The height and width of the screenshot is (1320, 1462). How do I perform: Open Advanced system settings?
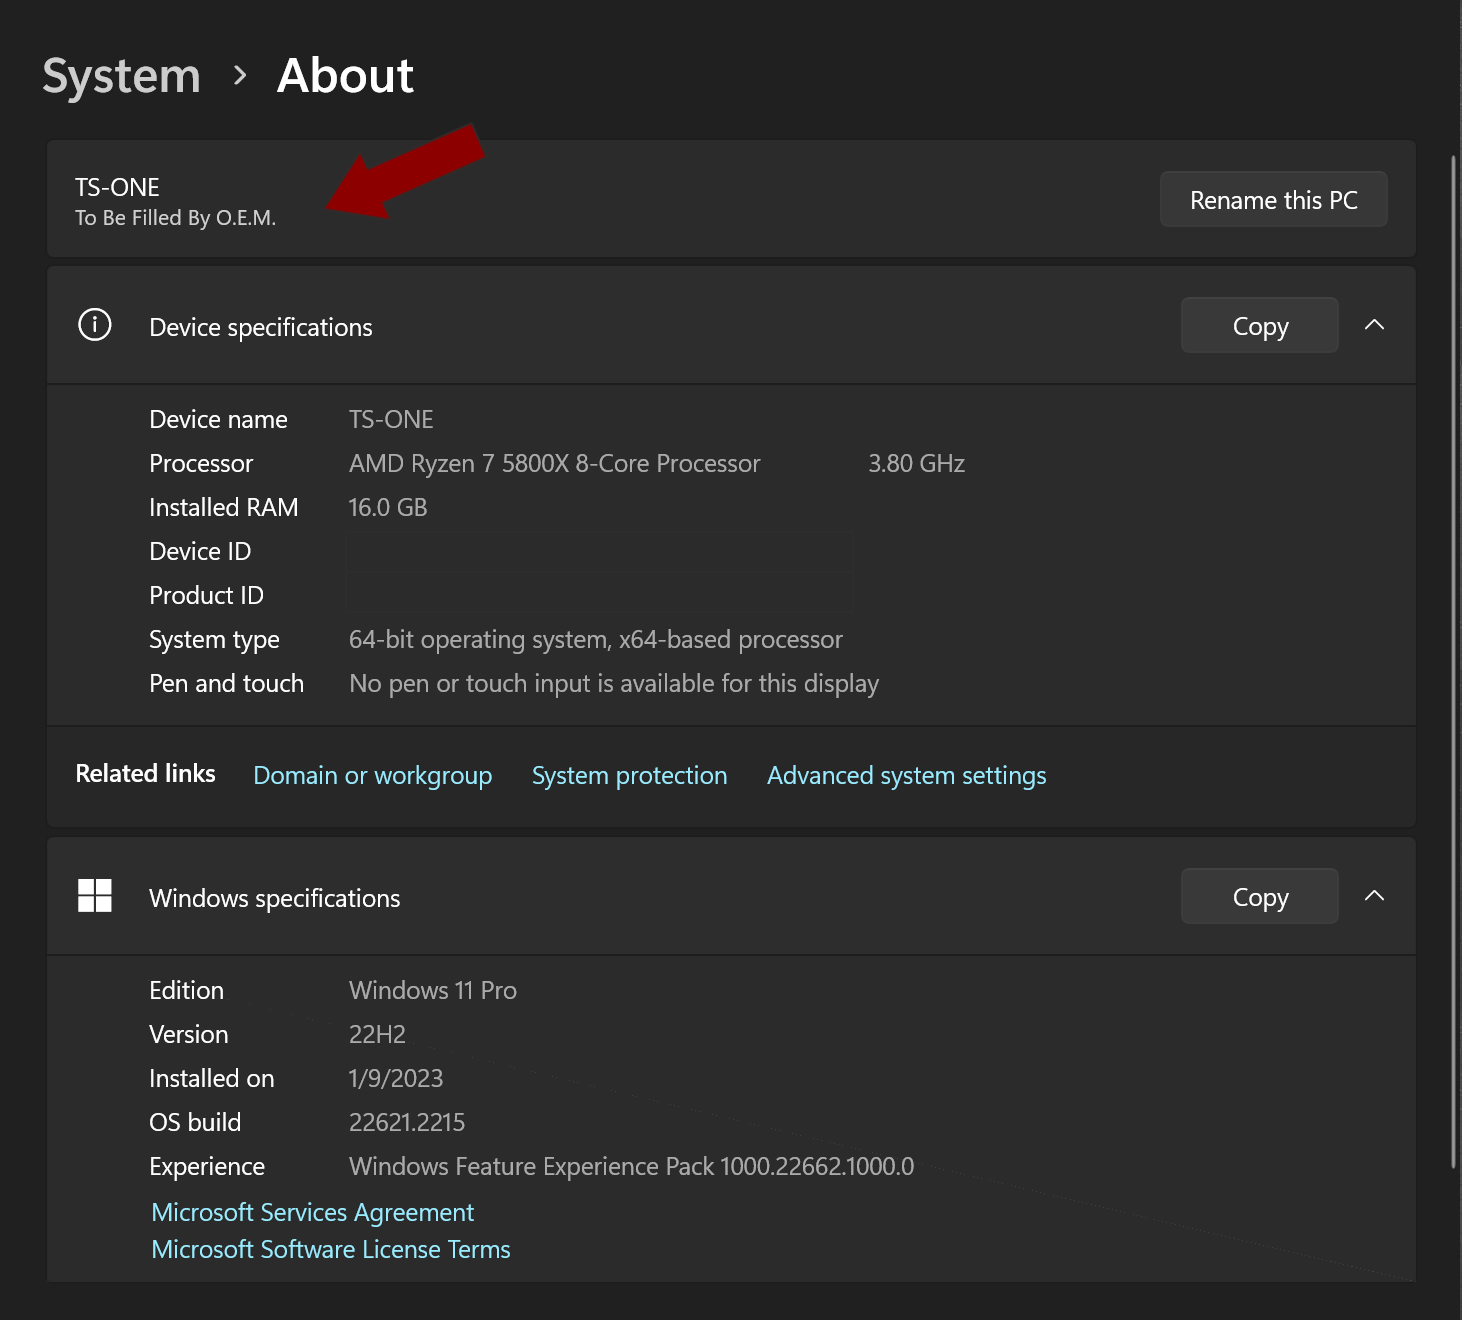[x=906, y=775]
